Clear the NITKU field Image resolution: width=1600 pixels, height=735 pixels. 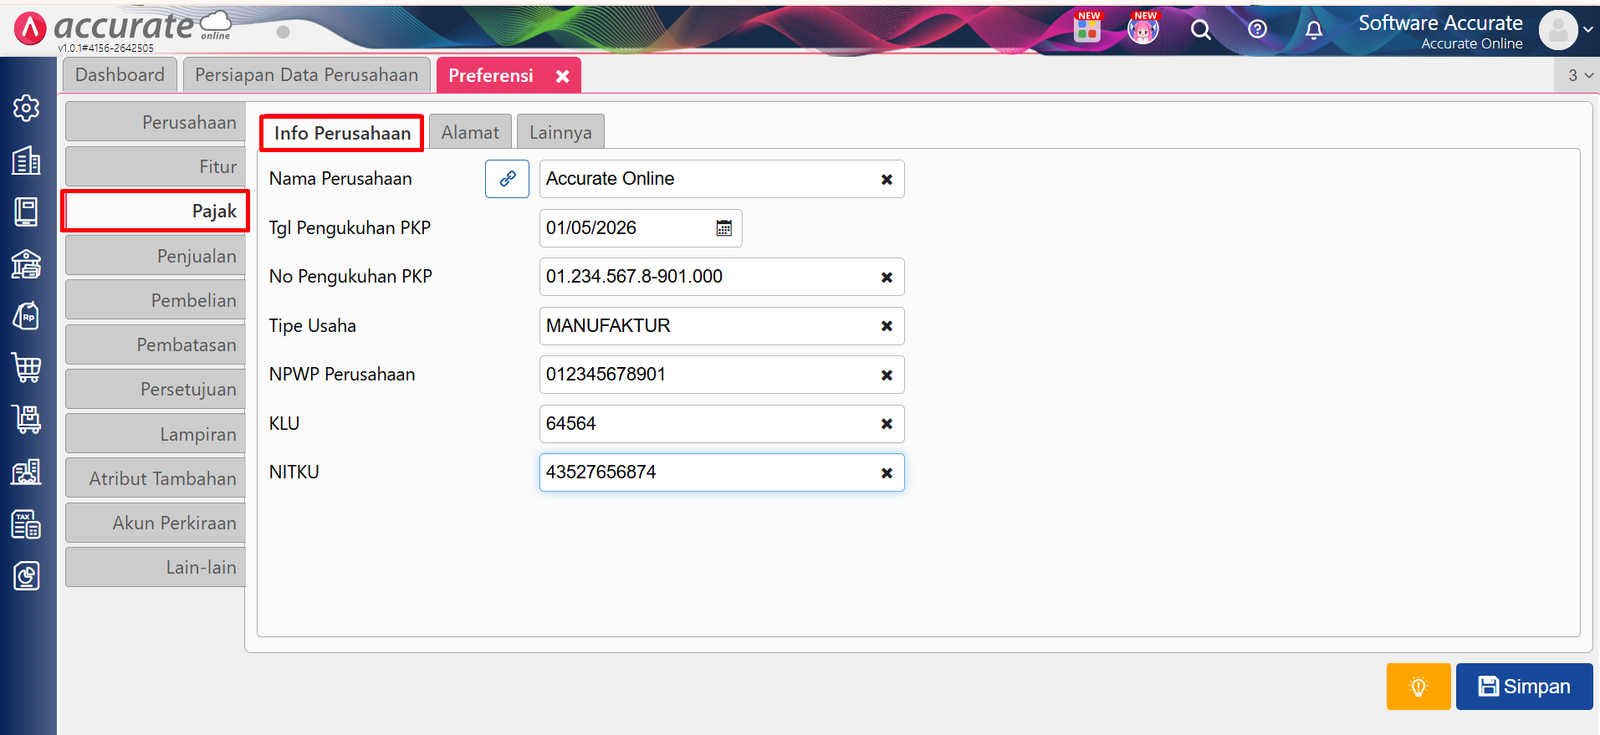coord(886,474)
